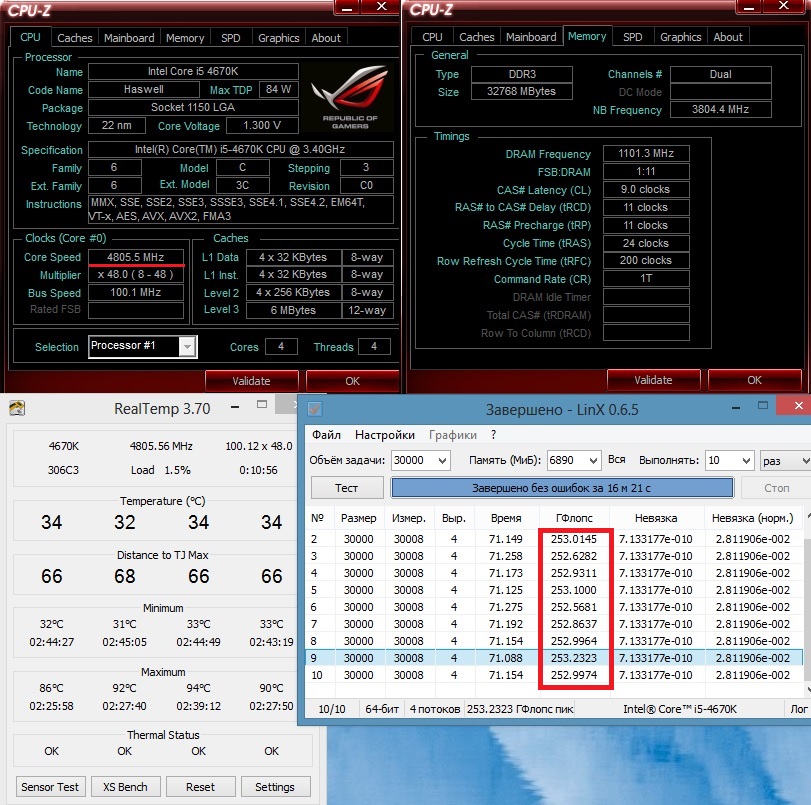Minimize the left CPU-Z window
The width and height of the screenshot is (811, 805).
coord(347,7)
